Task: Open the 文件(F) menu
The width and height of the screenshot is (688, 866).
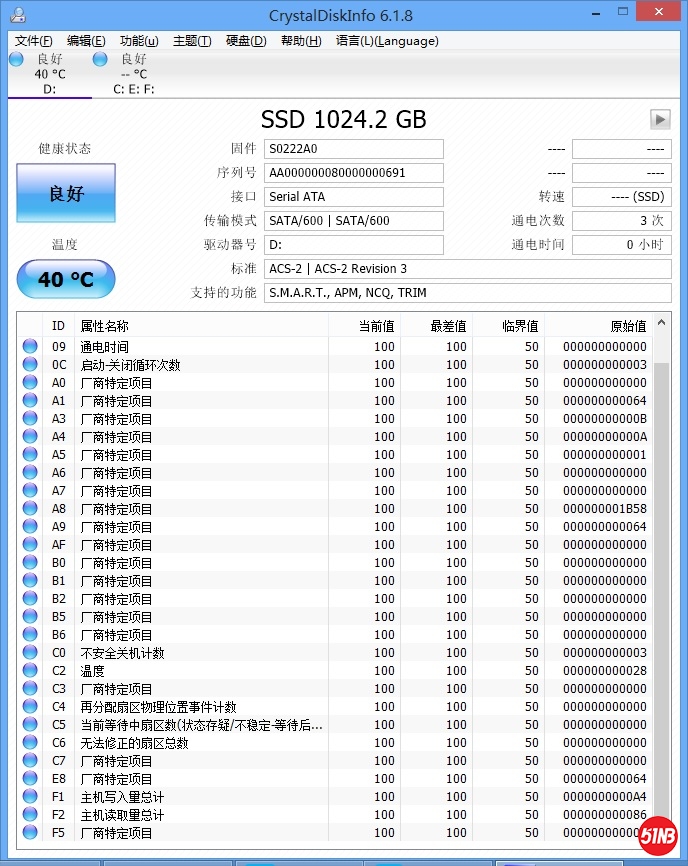Action: click(33, 41)
